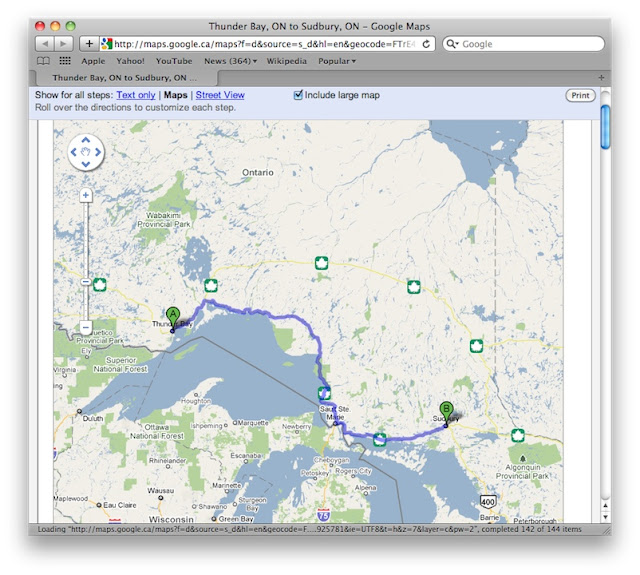Toggle the Include large map checkbox
Image resolution: width=640 pixels, height=575 pixels.
(x=298, y=95)
